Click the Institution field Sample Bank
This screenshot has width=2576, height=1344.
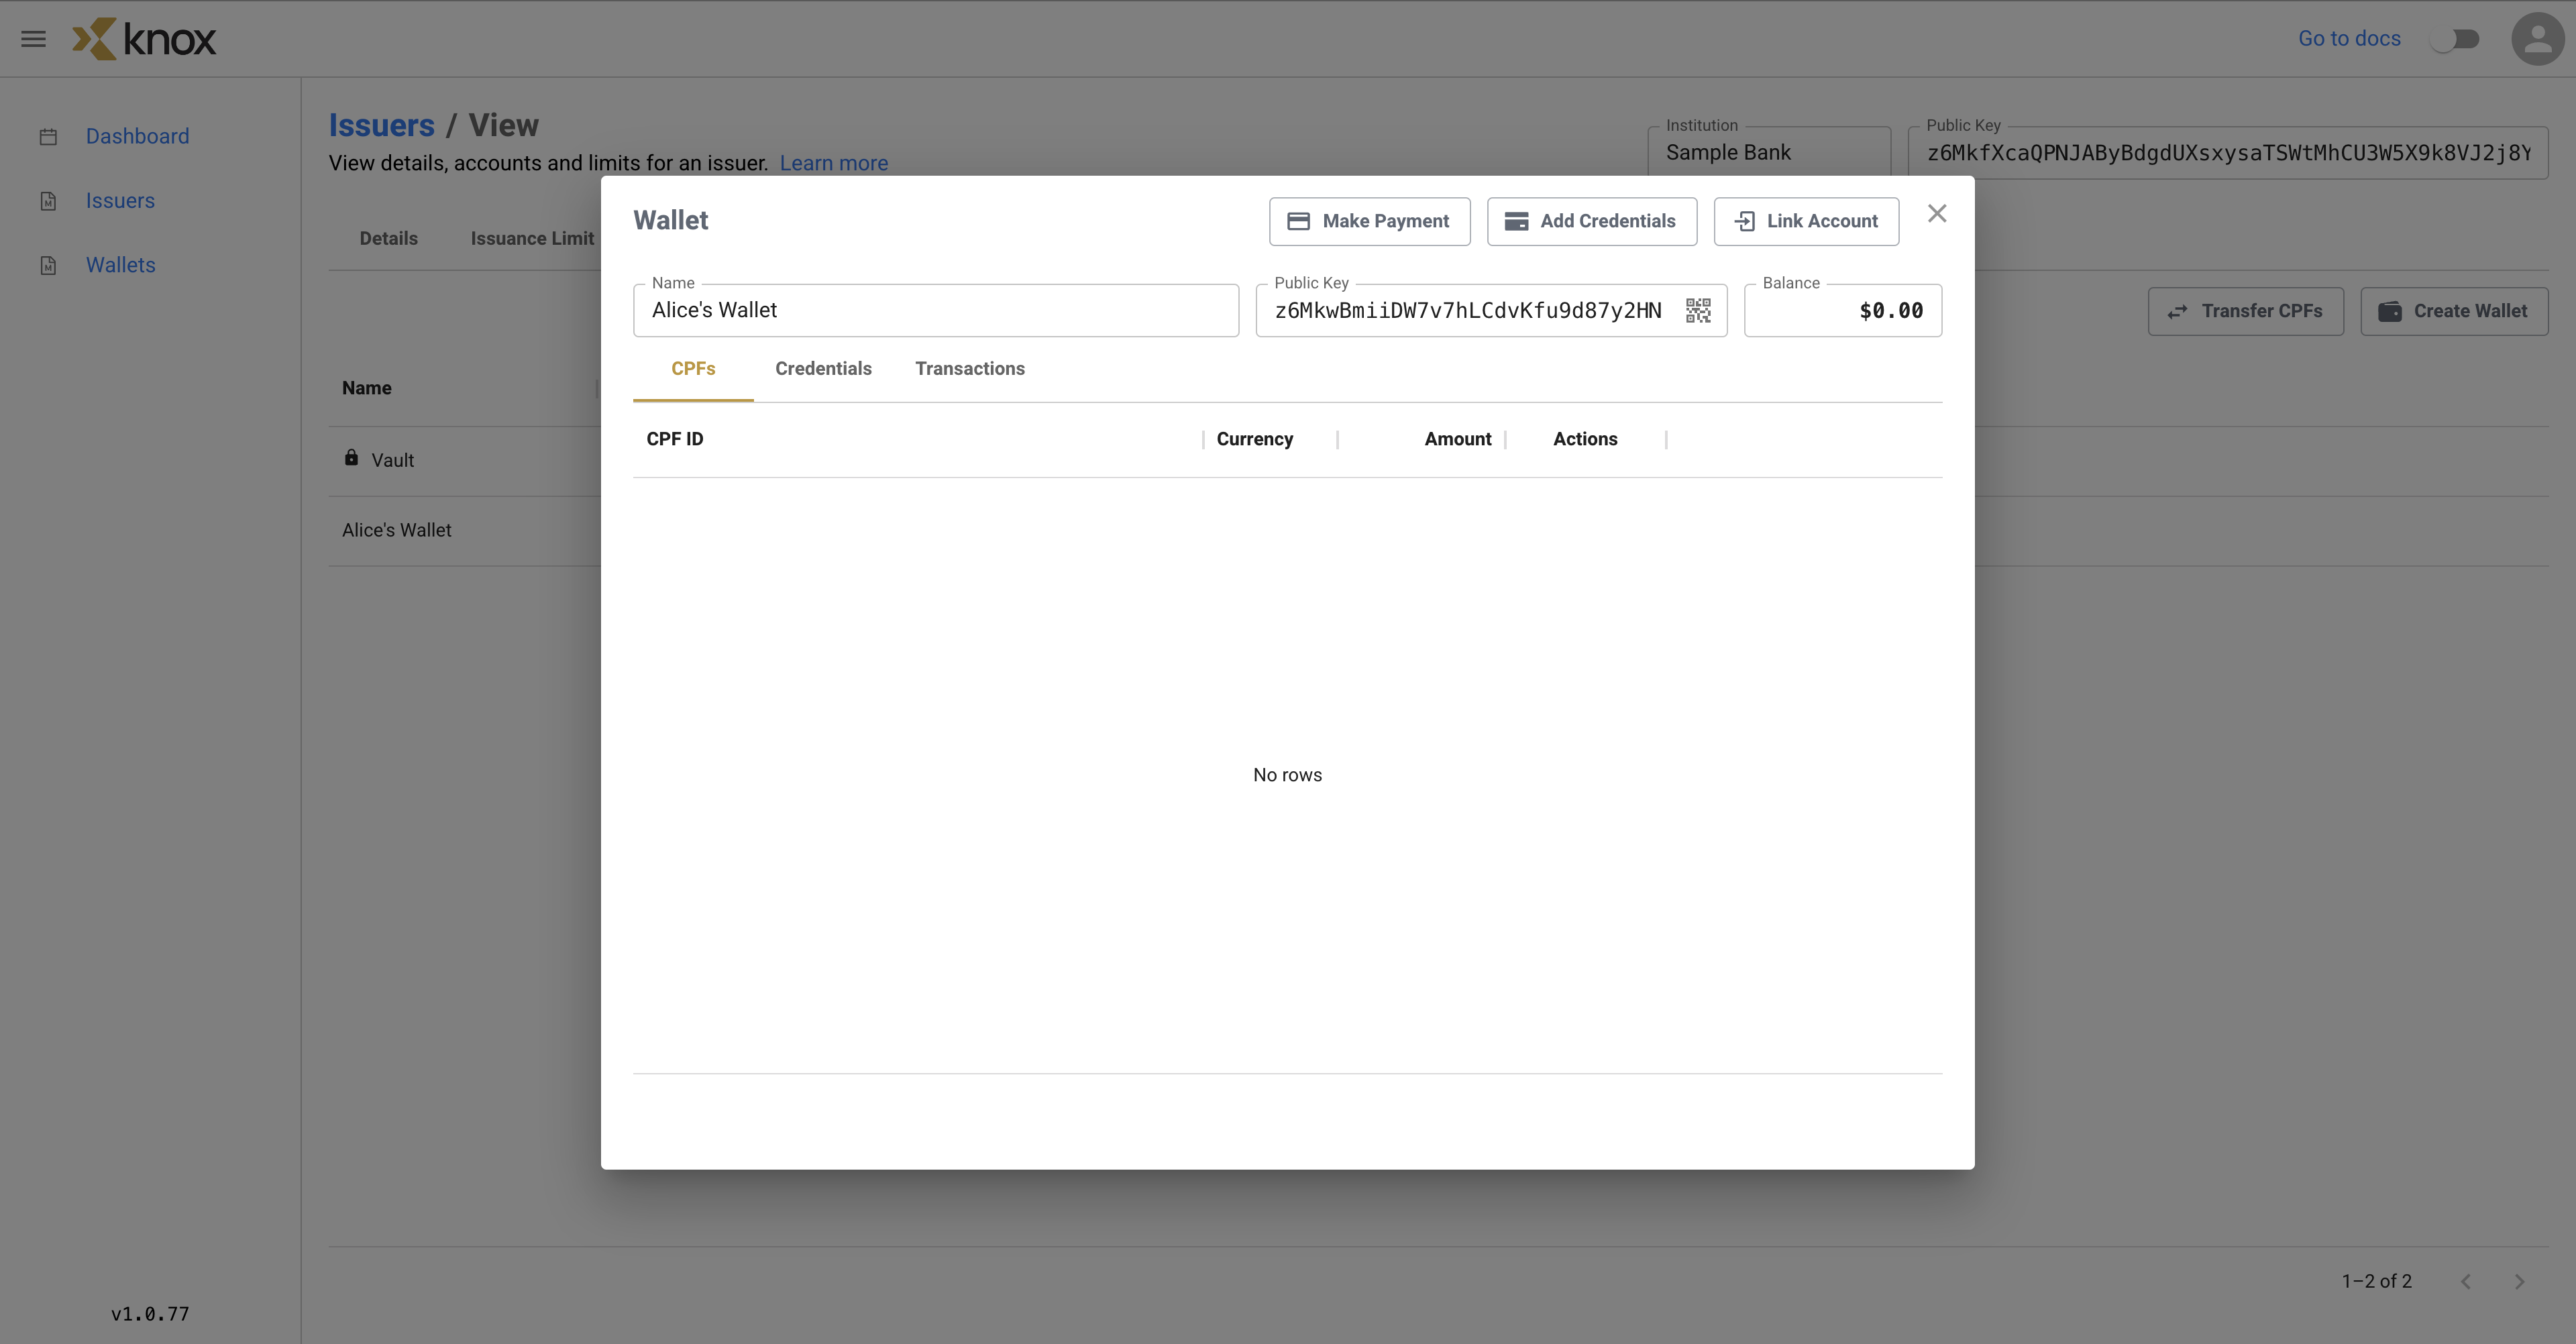(1769, 152)
